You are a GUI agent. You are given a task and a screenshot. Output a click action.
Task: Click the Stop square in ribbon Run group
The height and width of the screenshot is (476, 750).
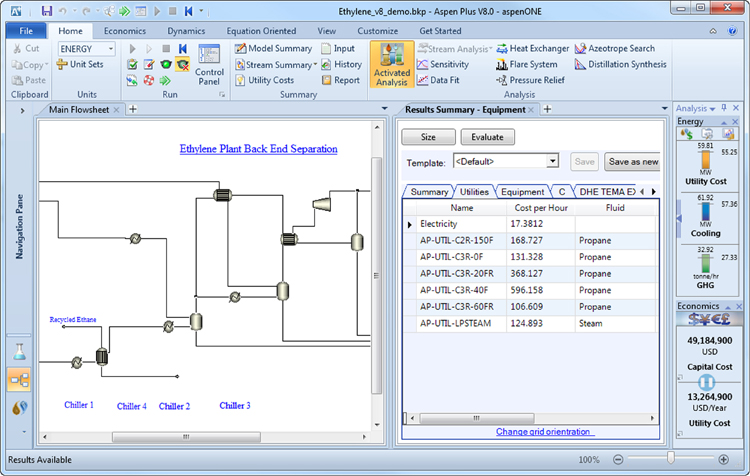(x=166, y=48)
